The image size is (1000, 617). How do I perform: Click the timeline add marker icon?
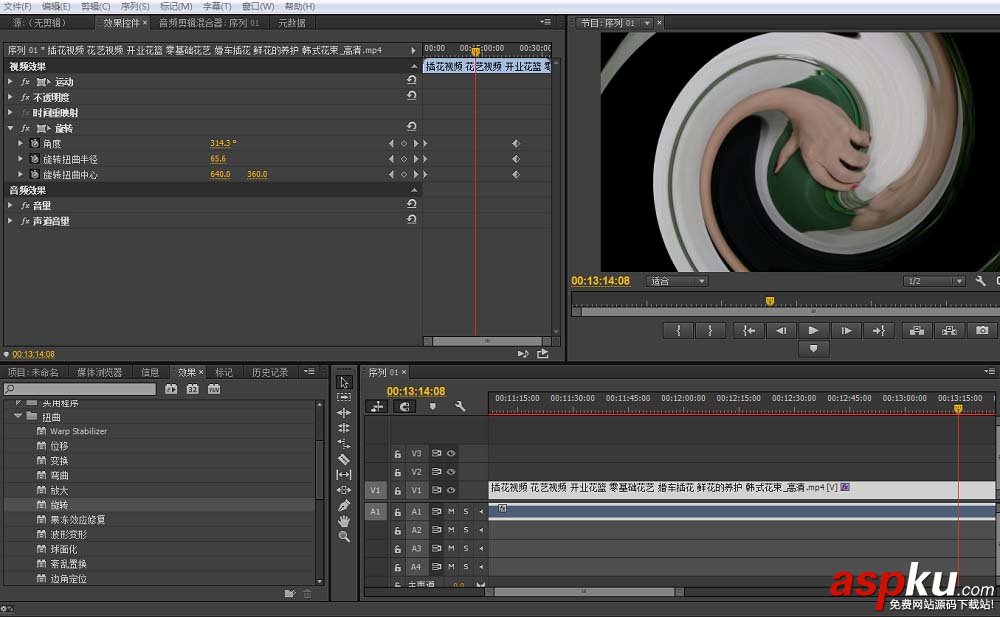pos(432,406)
